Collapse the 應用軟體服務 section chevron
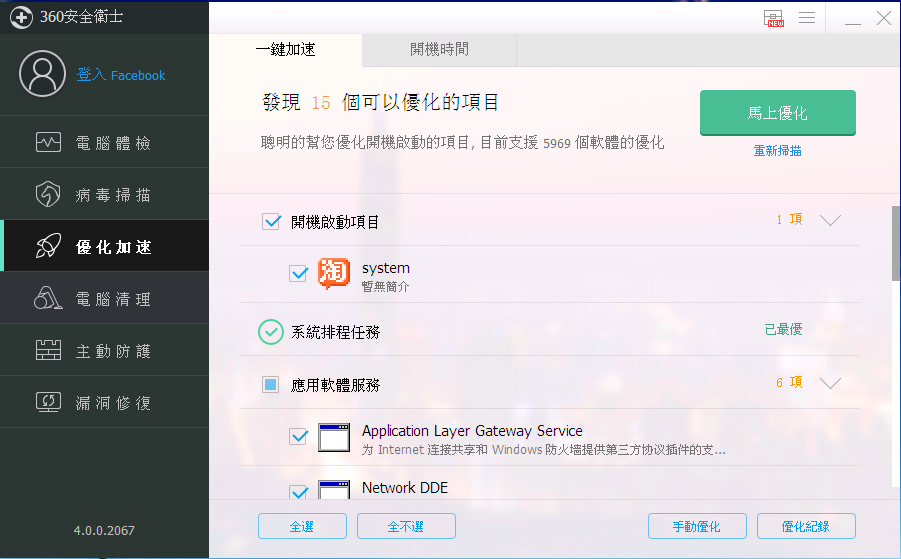The image size is (901, 559). [x=830, y=383]
